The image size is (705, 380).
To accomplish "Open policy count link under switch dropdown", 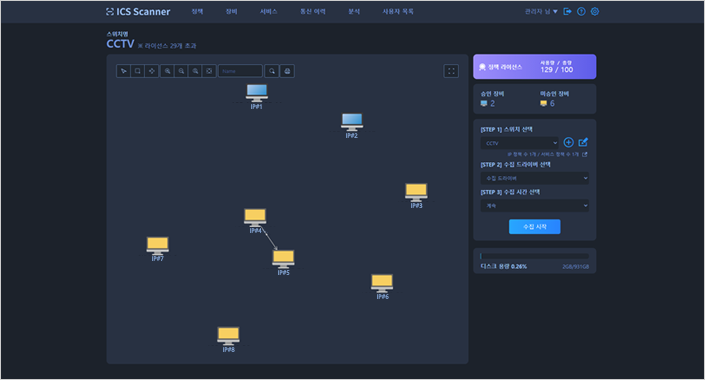I will pos(547,154).
